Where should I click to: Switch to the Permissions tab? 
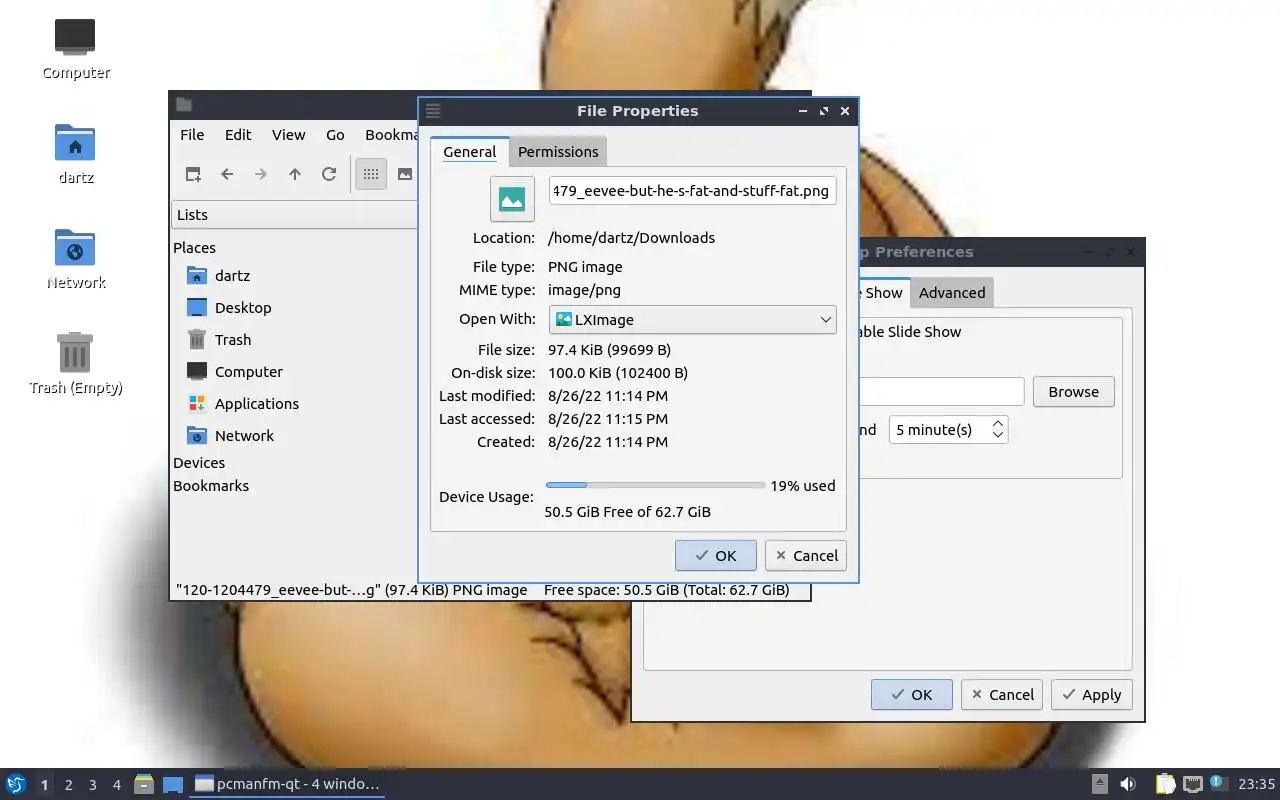558,152
